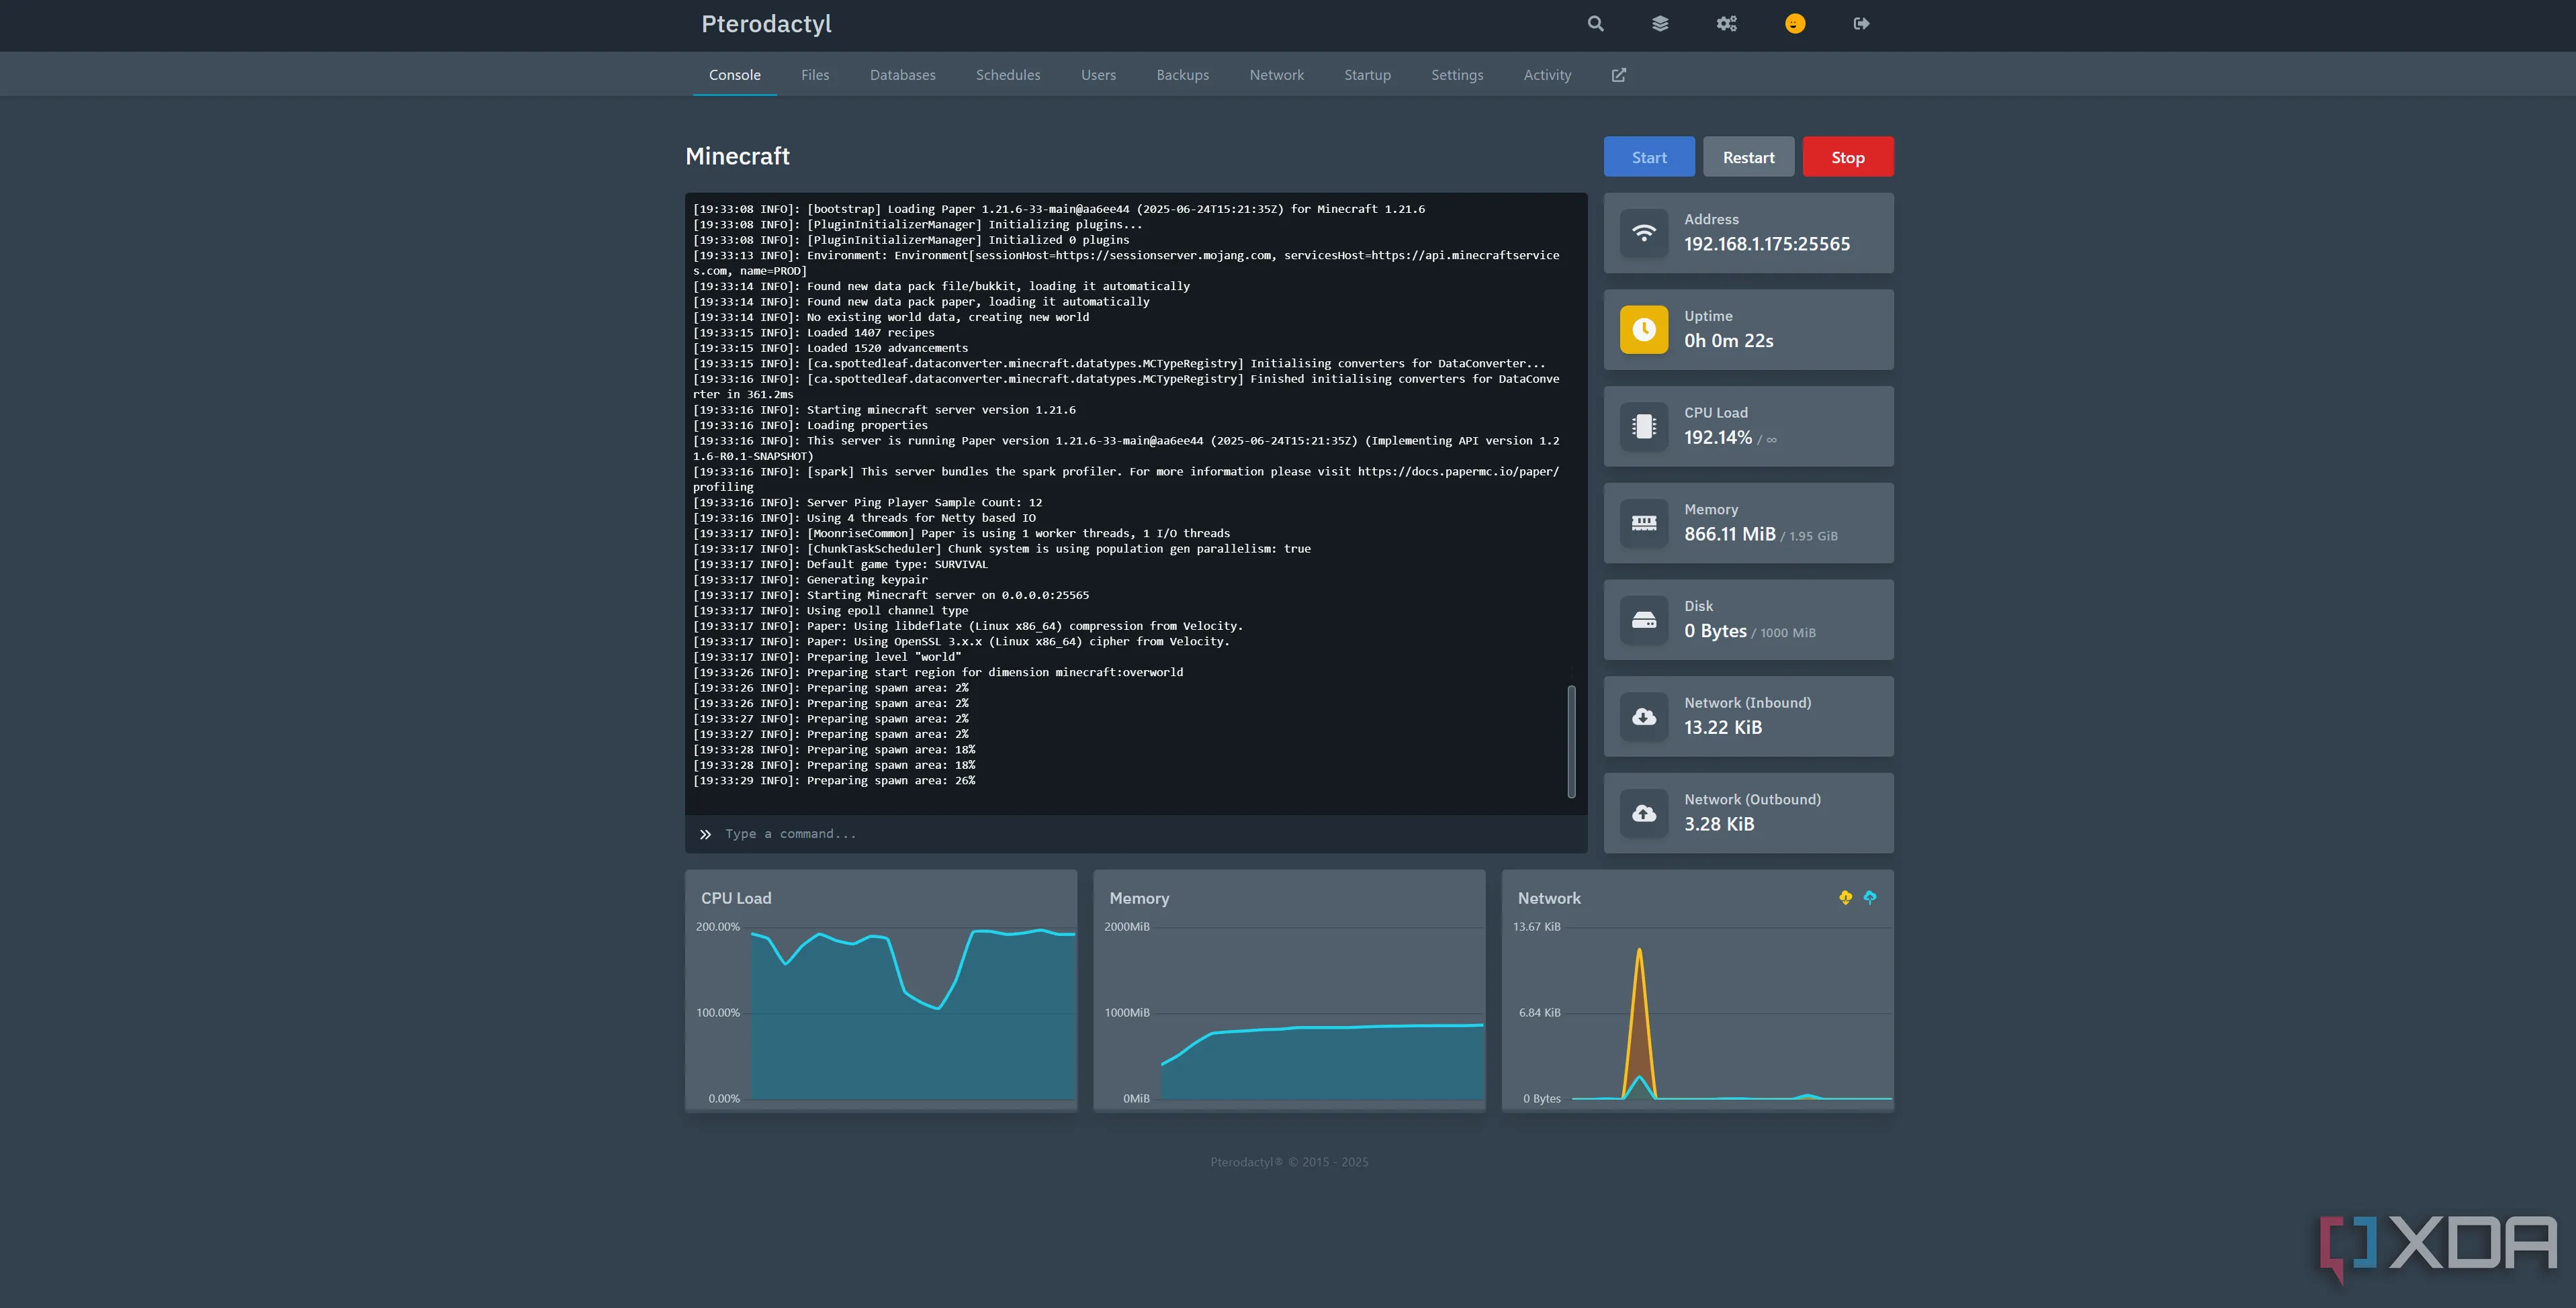Screen dimensions: 2576x1308
Task: Open the external link icon after Activity
Action: pos(1619,75)
